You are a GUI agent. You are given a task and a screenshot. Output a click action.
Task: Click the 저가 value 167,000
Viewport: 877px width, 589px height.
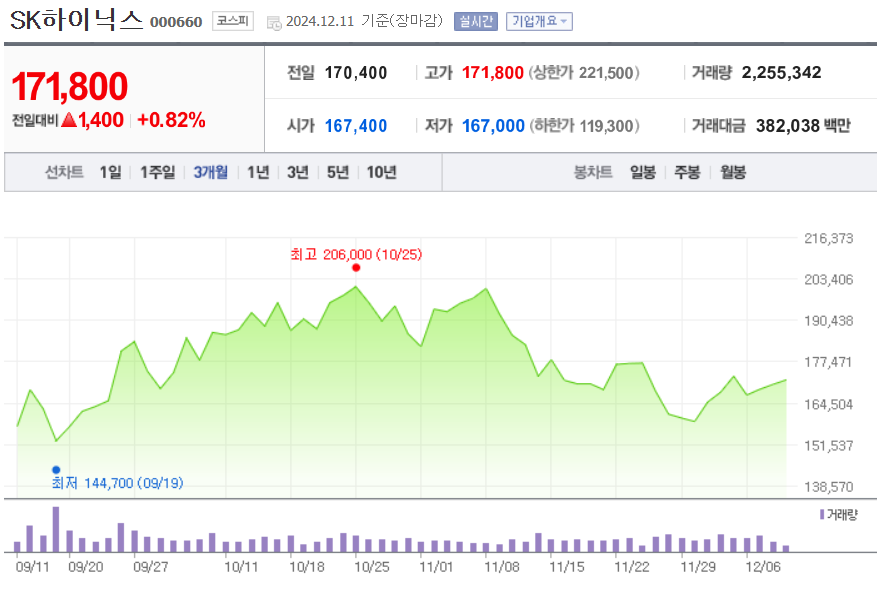click(x=493, y=126)
